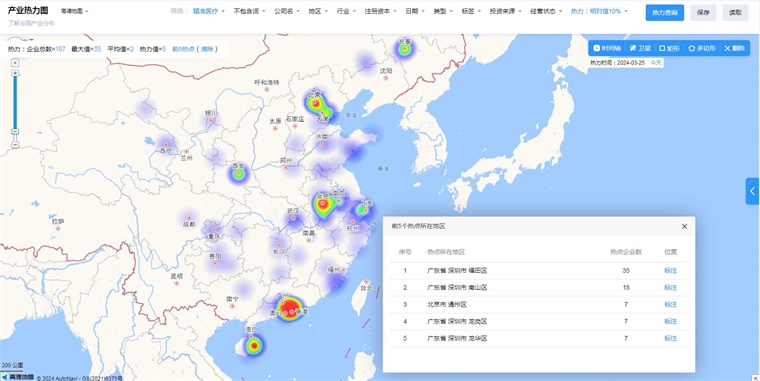Click 标注 for 北京市 通州区 row
760x381 pixels.
pyautogui.click(x=670, y=304)
